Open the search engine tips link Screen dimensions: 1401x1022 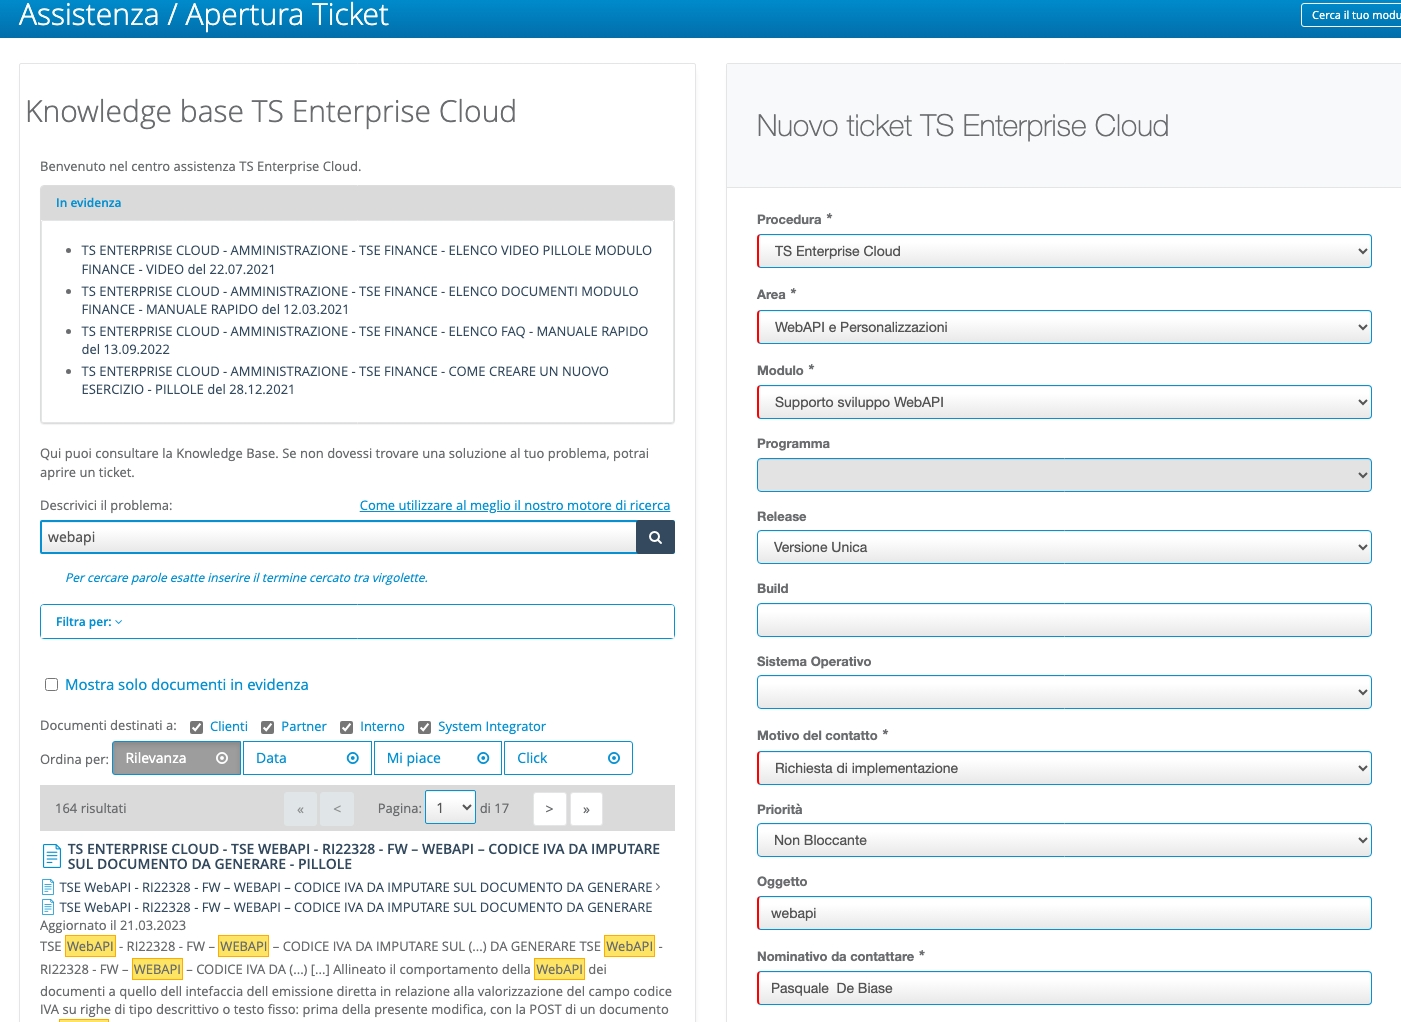click(514, 506)
